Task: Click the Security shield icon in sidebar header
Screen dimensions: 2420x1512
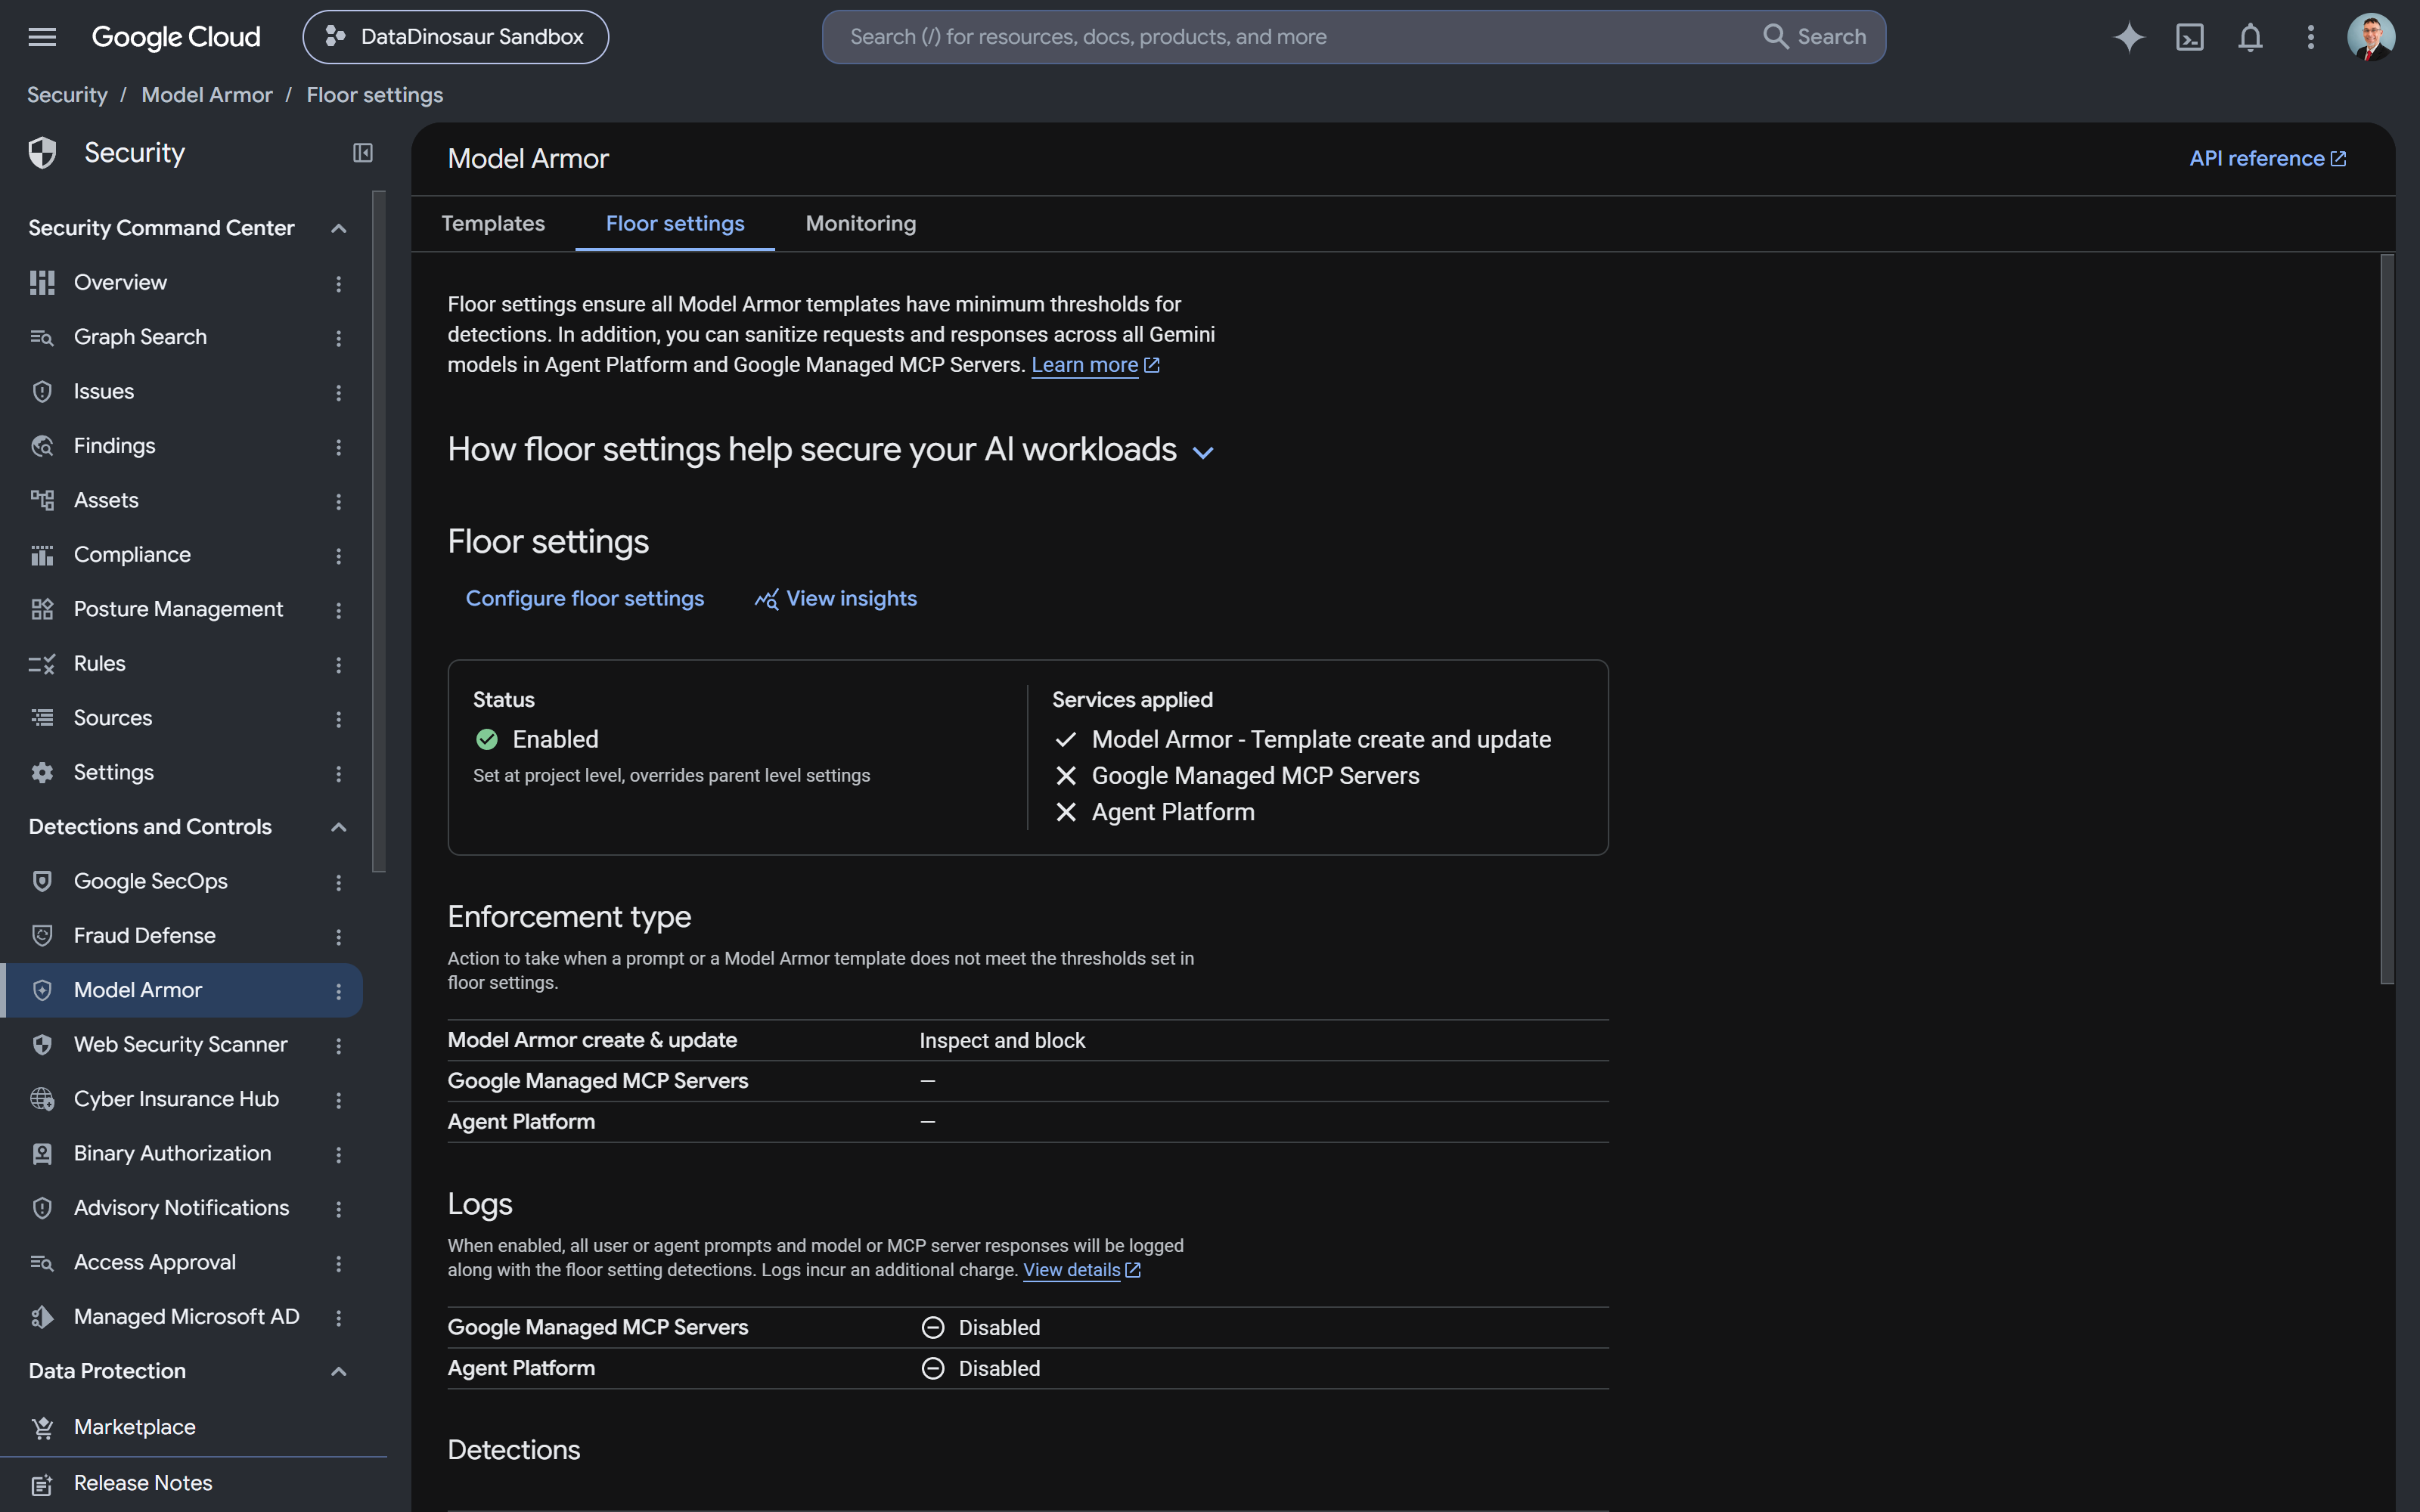Action: [x=42, y=153]
